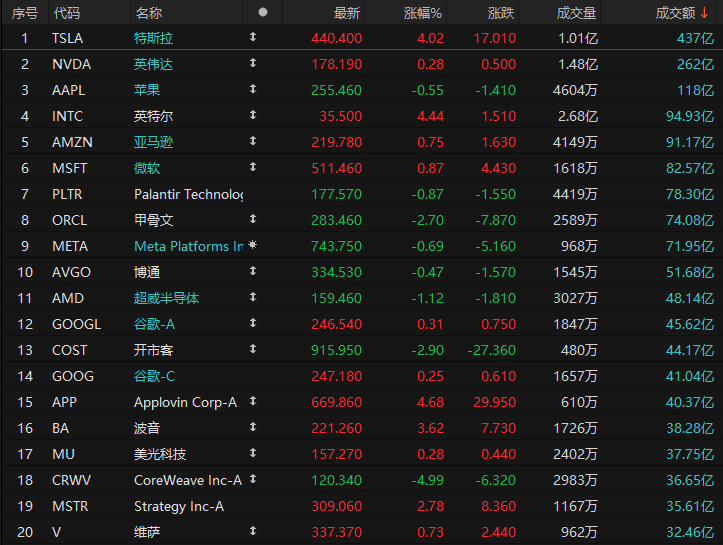Viewport: 723px width, 545px height.
Task: Open the 谷歌-A stock name link
Action: pyautogui.click(x=154, y=324)
